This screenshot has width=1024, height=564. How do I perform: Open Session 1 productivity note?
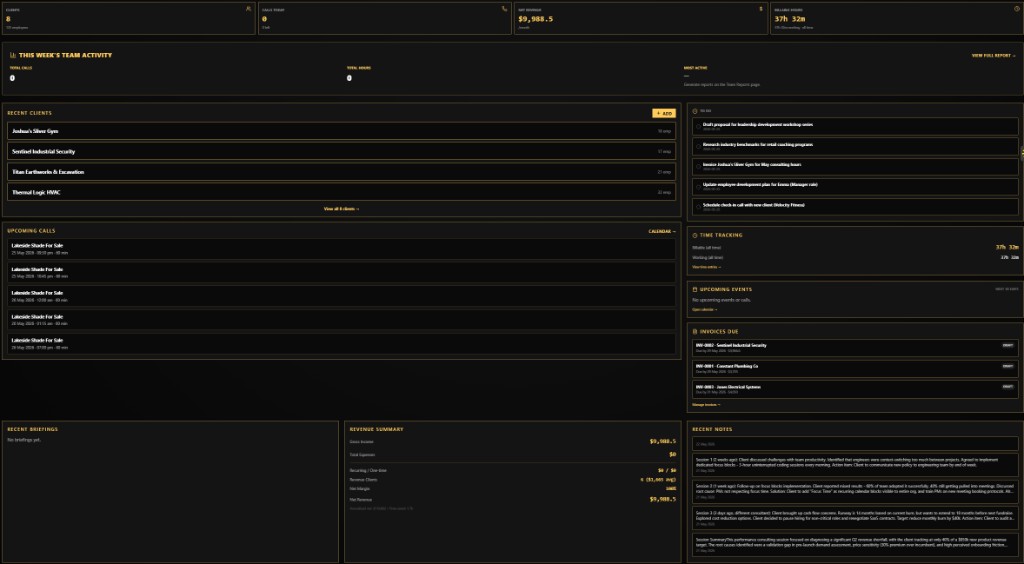[855, 465]
